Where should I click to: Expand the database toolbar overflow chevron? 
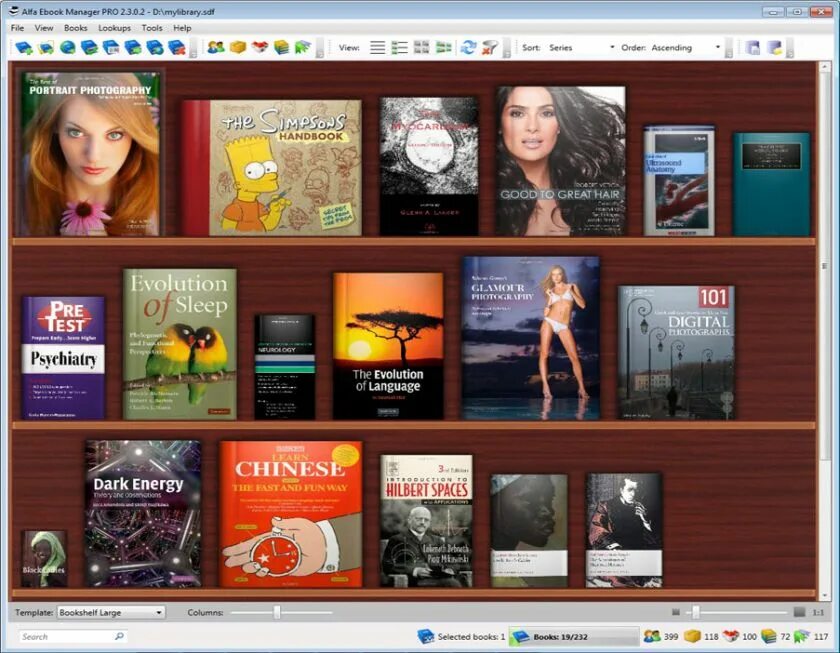pyautogui.click(x=790, y=48)
